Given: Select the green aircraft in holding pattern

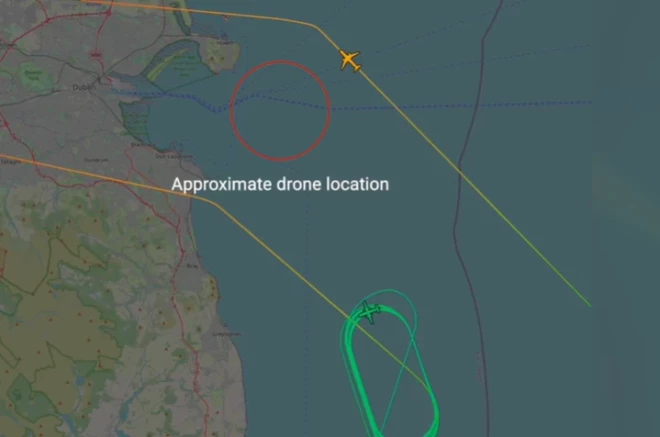Looking at the screenshot, I should (370, 312).
